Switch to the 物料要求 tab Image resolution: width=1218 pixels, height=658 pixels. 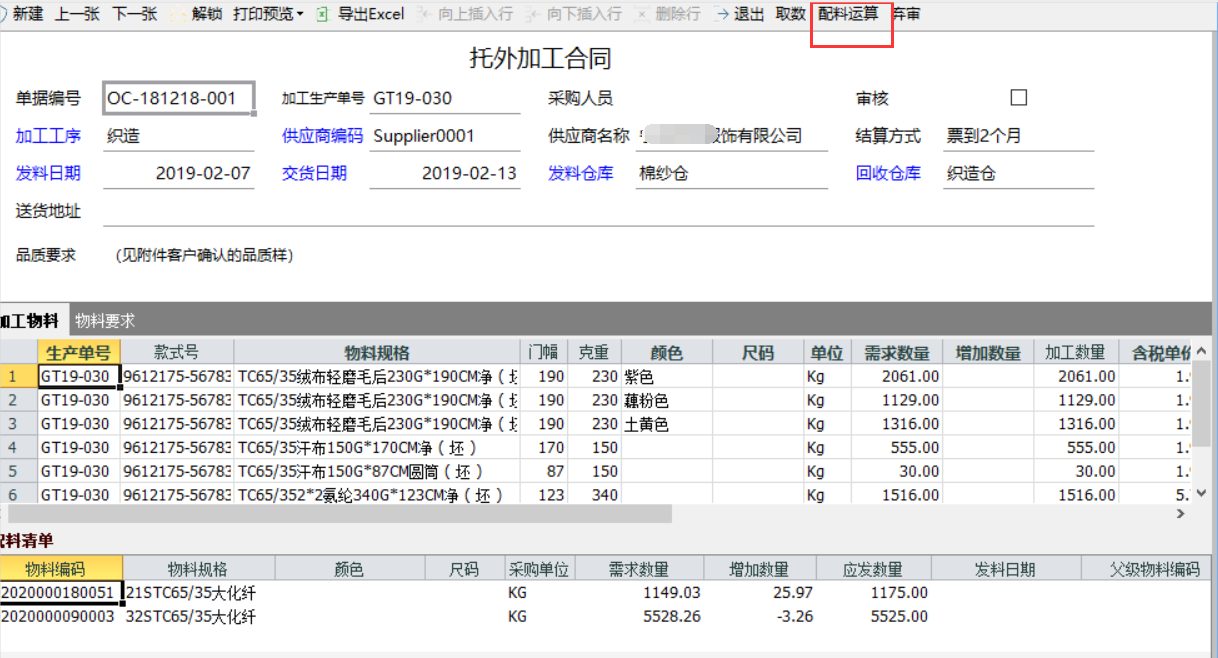click(x=105, y=321)
